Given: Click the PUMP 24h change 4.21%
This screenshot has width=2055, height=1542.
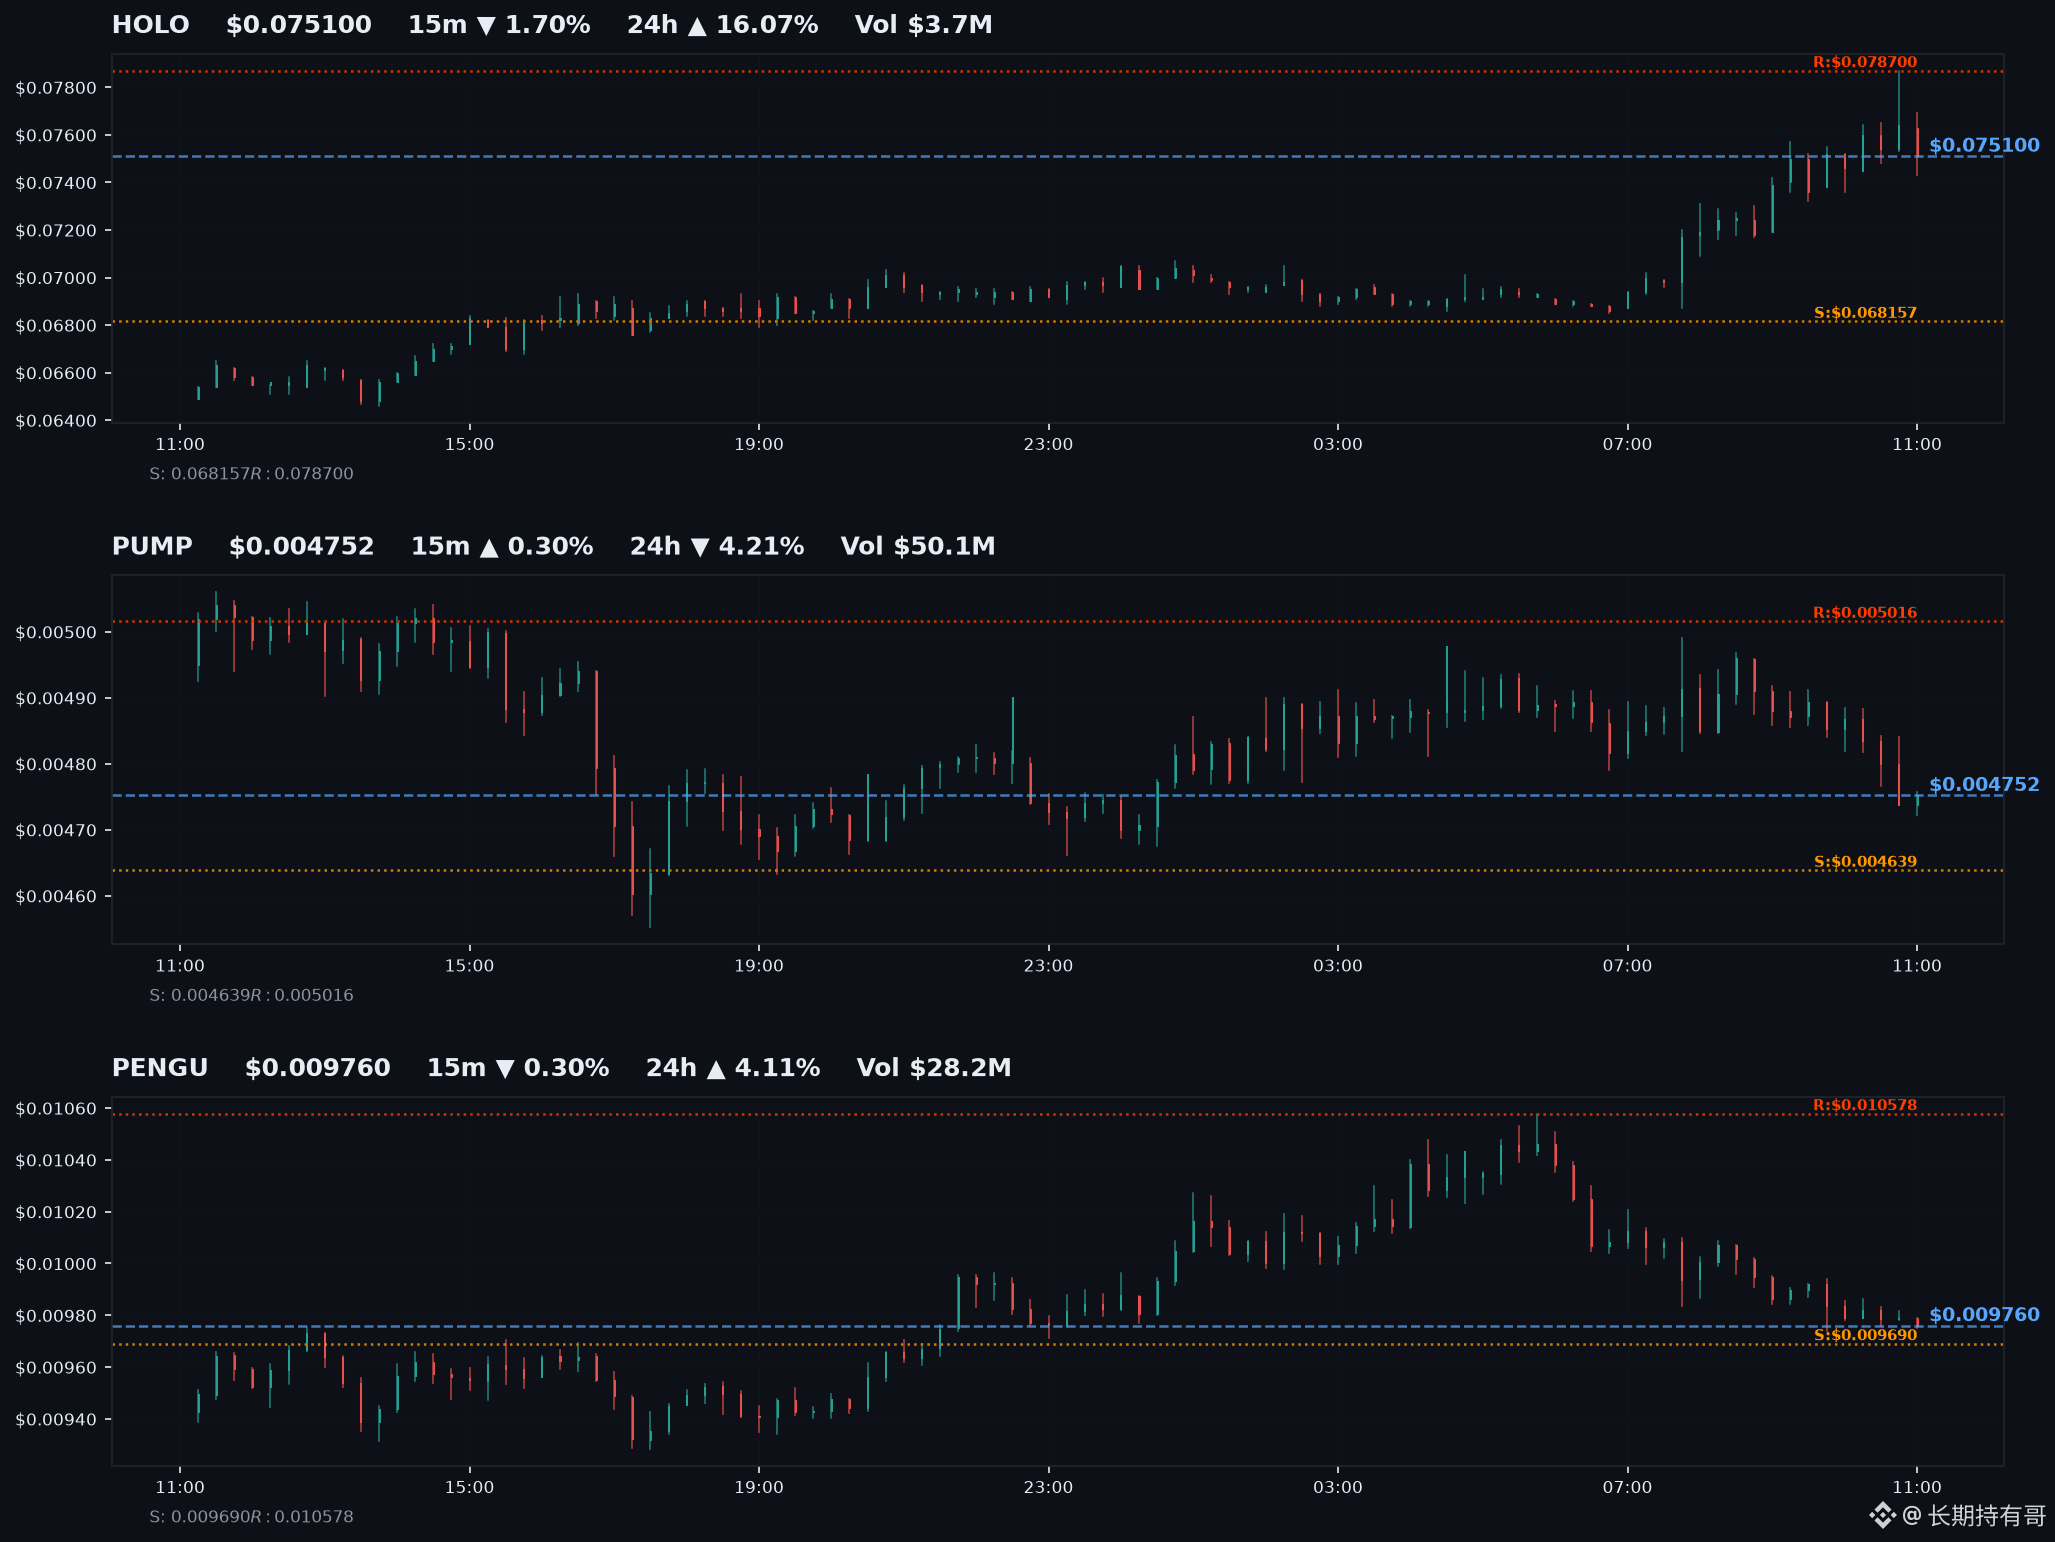Looking at the screenshot, I should tap(717, 546).
